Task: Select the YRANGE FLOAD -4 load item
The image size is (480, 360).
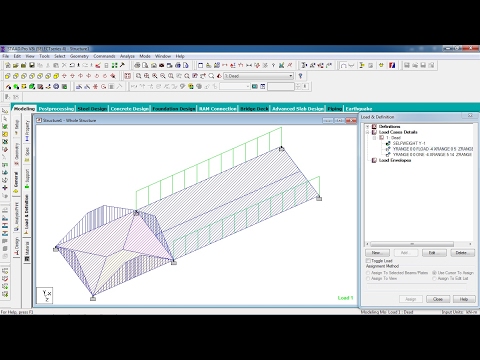Action: tap(433, 149)
